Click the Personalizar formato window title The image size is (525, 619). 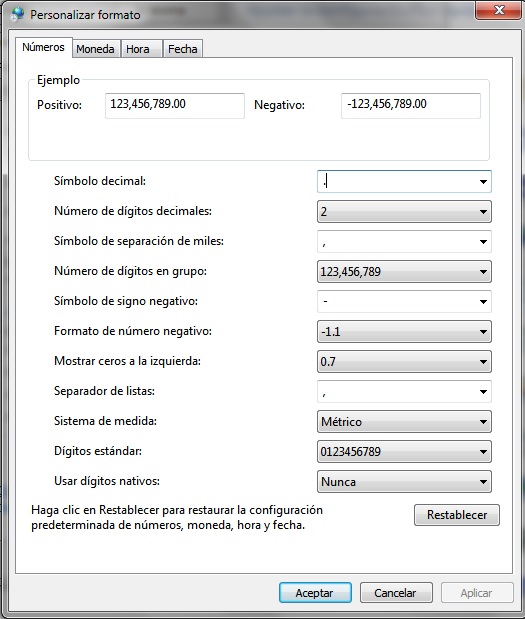coord(85,15)
